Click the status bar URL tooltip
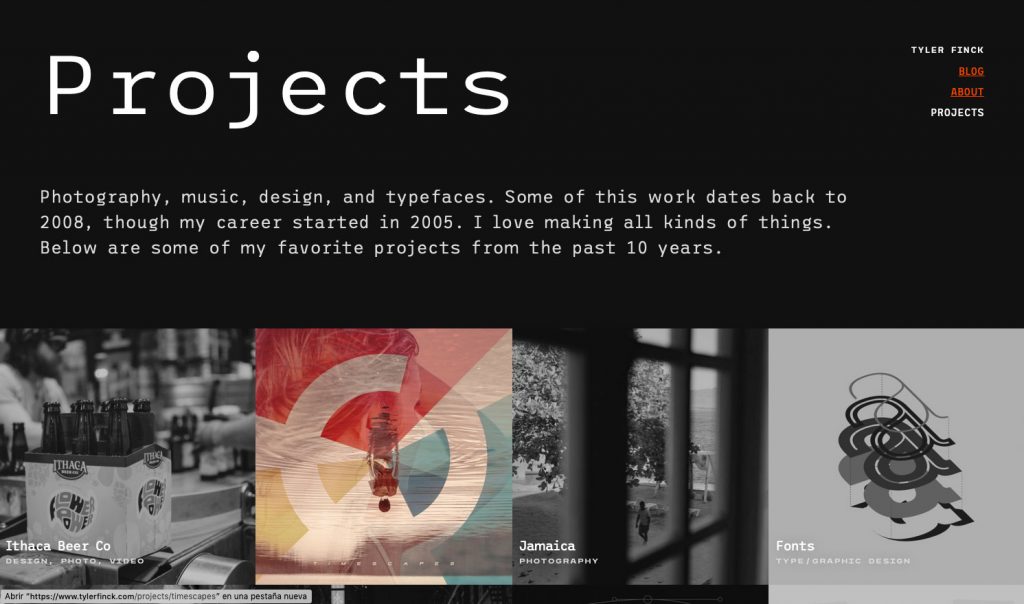 (x=155, y=596)
